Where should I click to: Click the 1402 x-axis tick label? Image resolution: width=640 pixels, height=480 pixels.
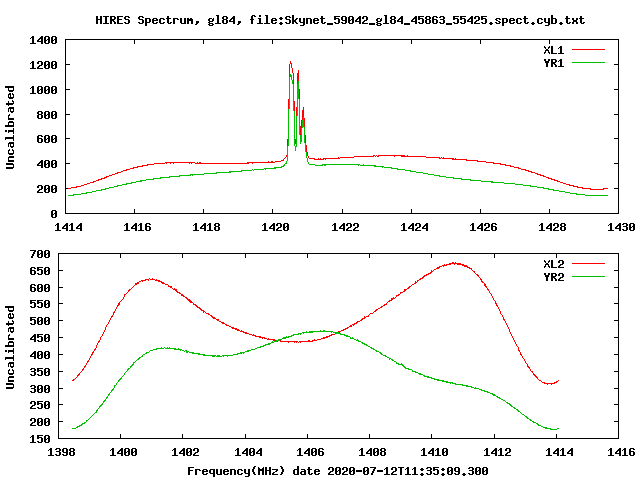[x=185, y=452]
